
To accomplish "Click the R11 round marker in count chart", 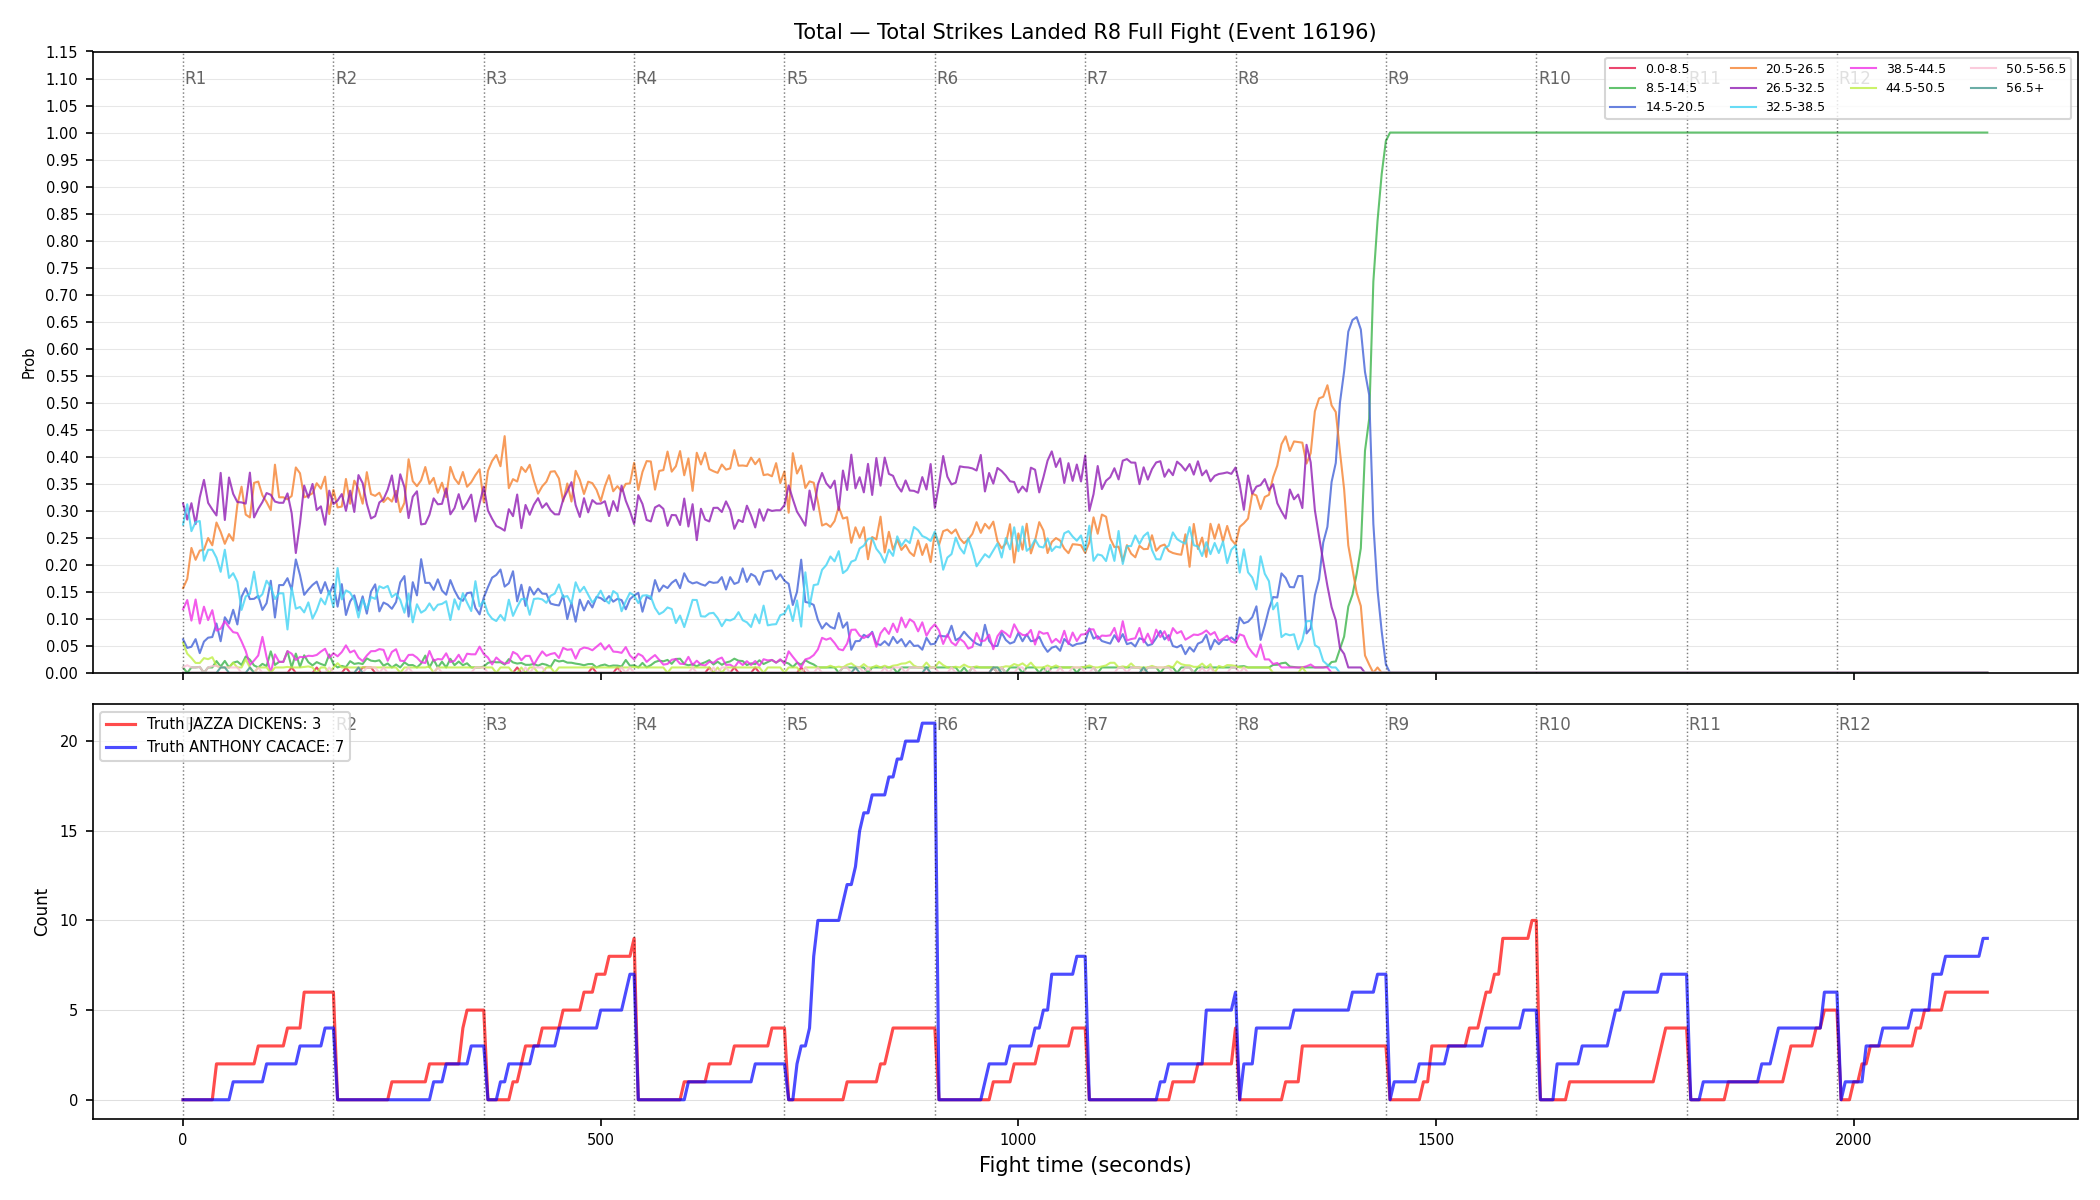I will click(x=1705, y=724).
